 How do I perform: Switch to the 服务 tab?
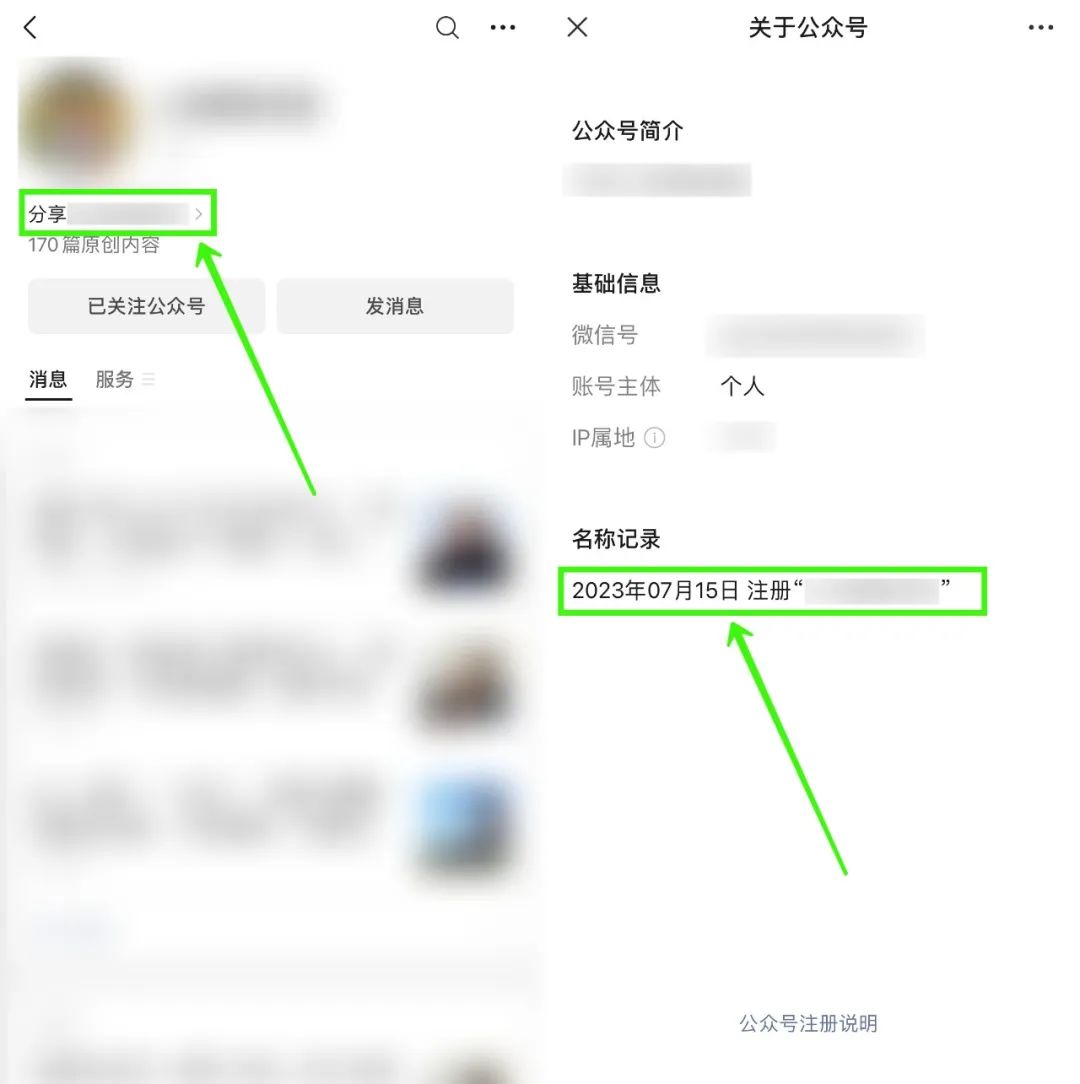click(x=114, y=380)
